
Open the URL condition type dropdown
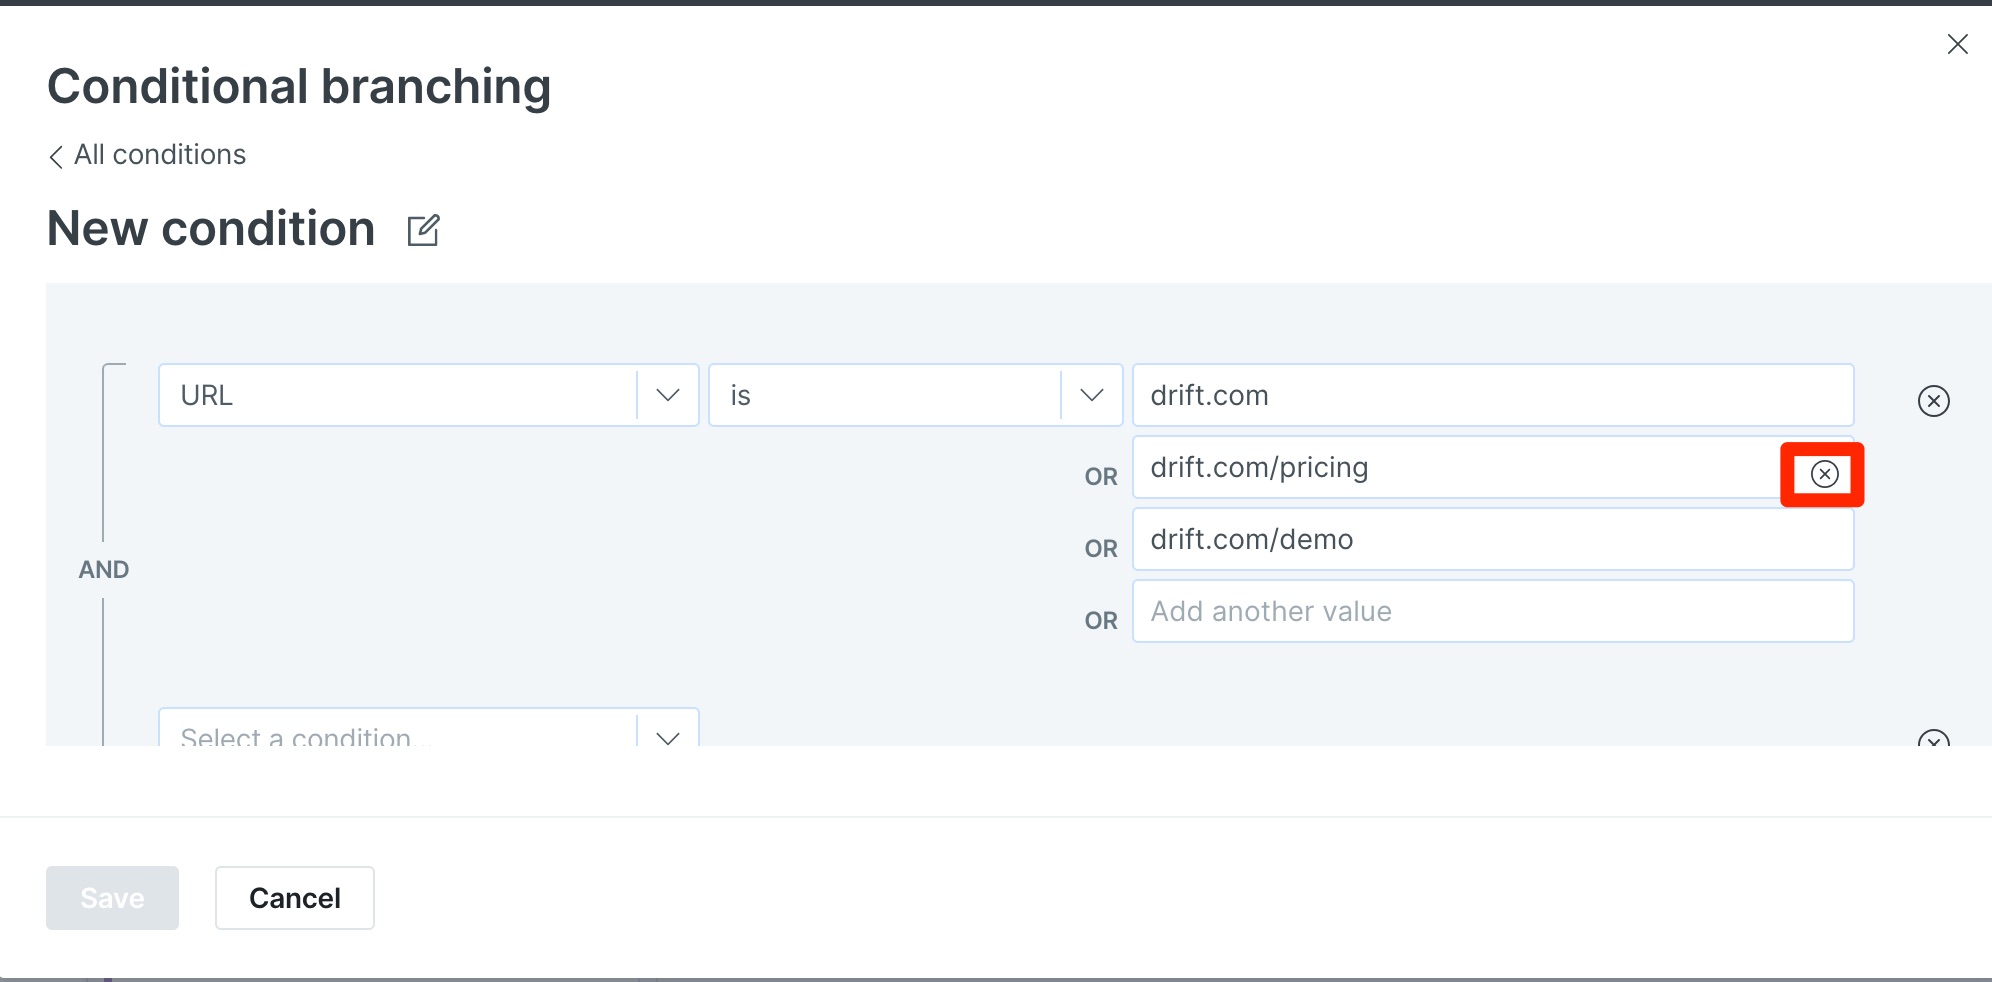coord(398,395)
